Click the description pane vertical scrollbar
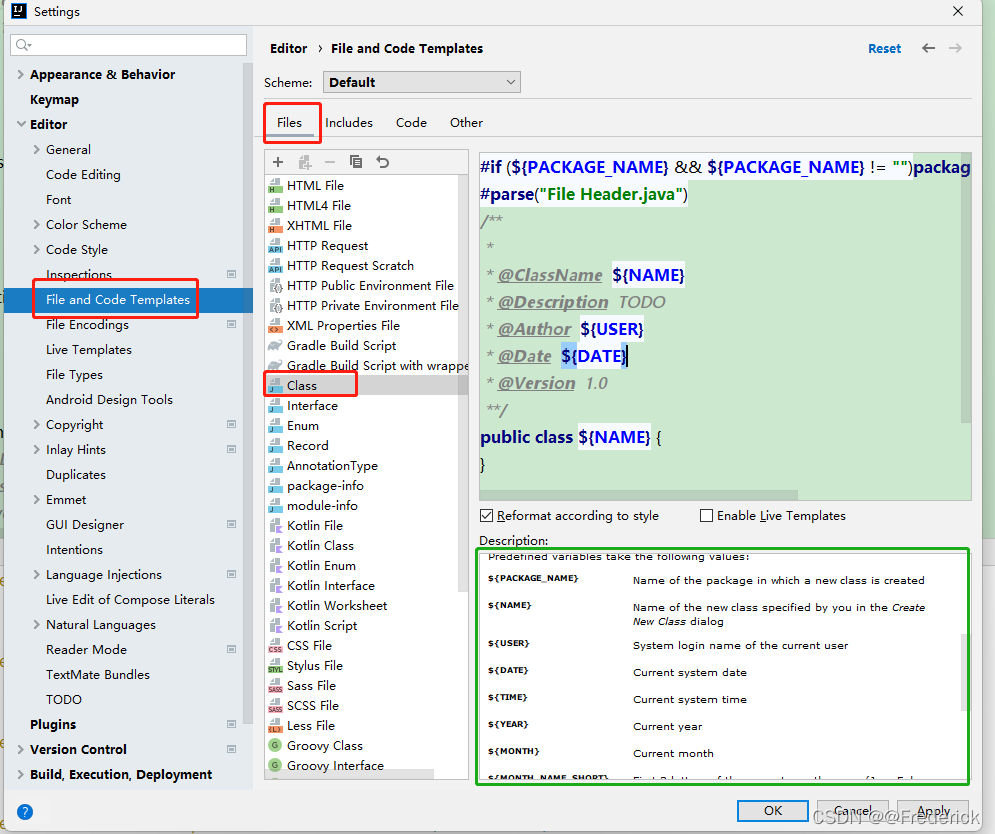 point(965,672)
